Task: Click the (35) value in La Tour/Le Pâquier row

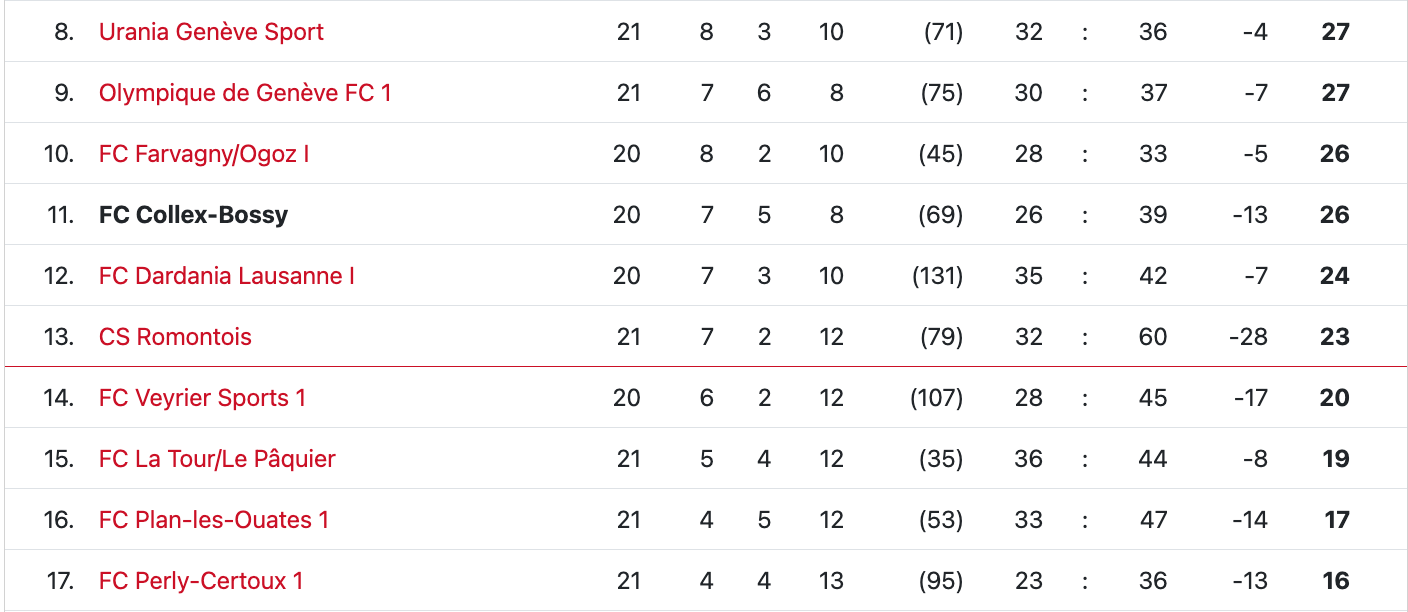Action: 940,459
